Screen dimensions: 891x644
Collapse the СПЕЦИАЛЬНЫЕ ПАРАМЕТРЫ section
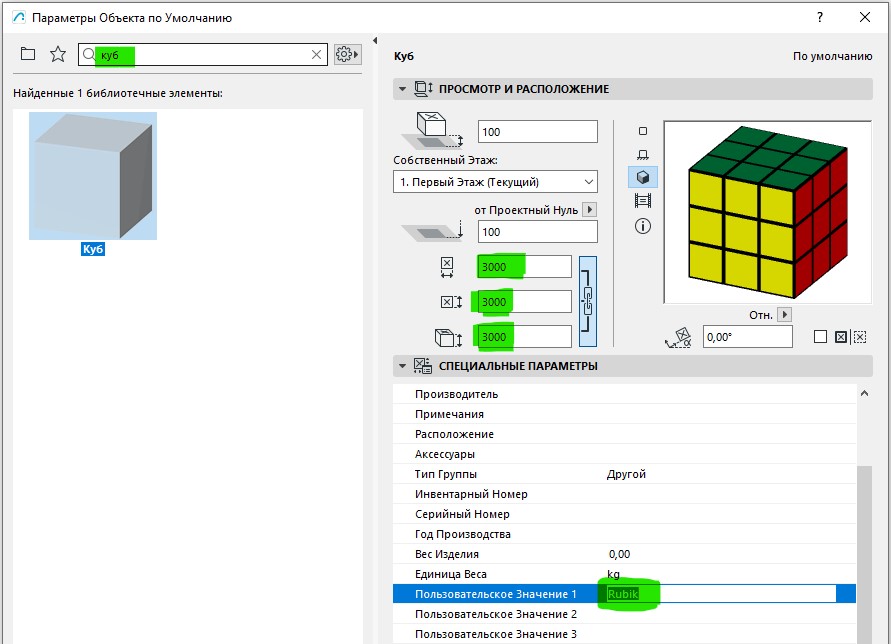pyautogui.click(x=402, y=366)
